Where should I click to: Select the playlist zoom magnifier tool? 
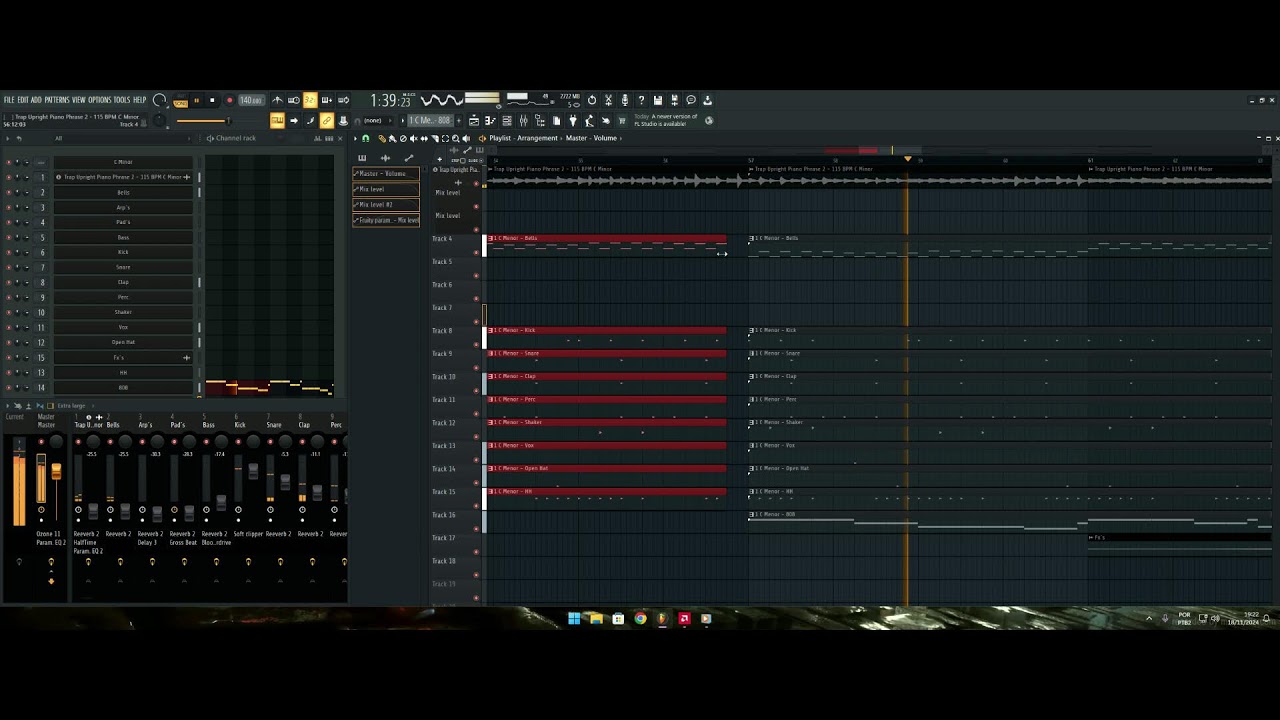(456, 139)
